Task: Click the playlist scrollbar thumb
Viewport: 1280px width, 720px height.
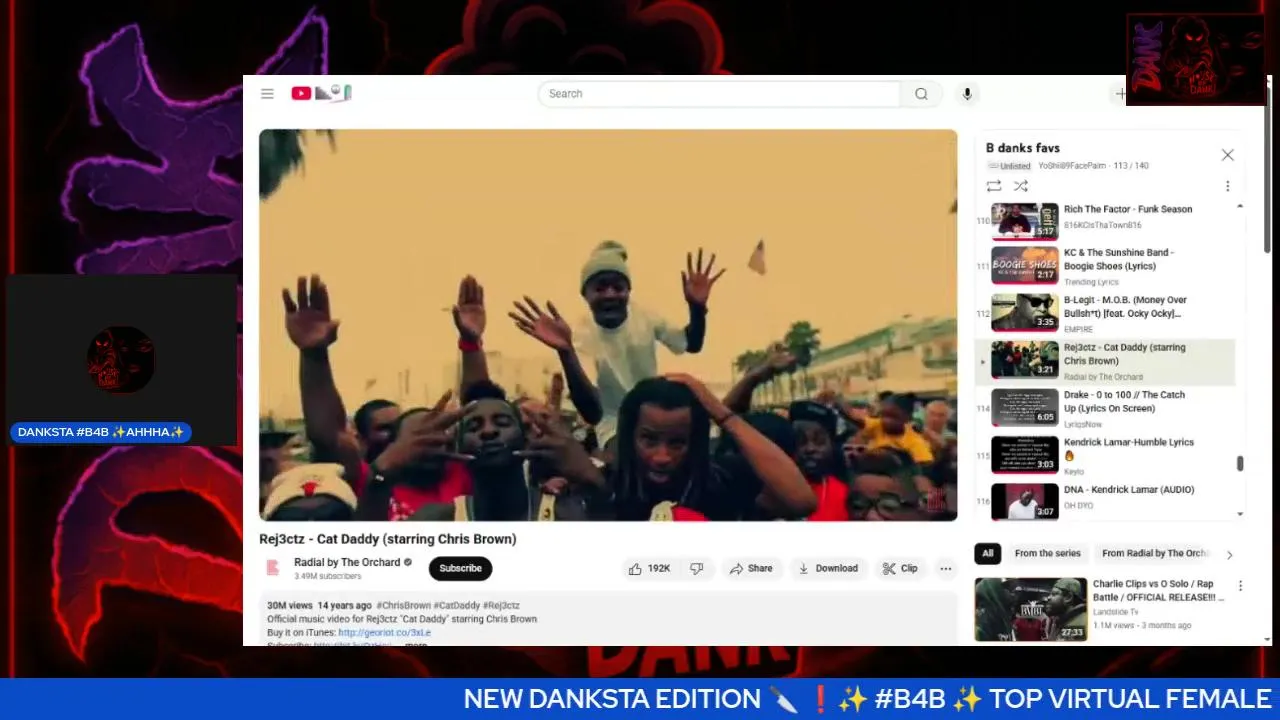Action: pyautogui.click(x=1240, y=463)
